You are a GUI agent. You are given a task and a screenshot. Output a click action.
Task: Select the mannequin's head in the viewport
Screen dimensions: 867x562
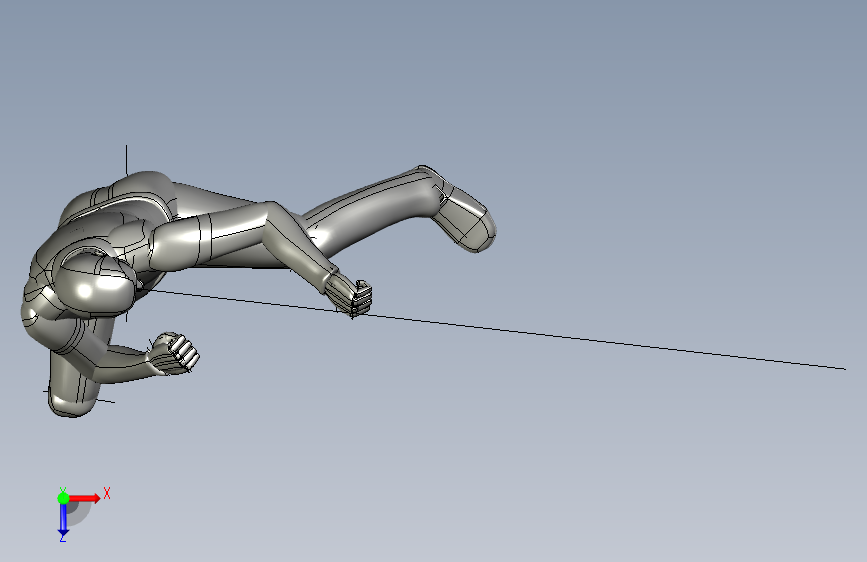tap(97, 286)
